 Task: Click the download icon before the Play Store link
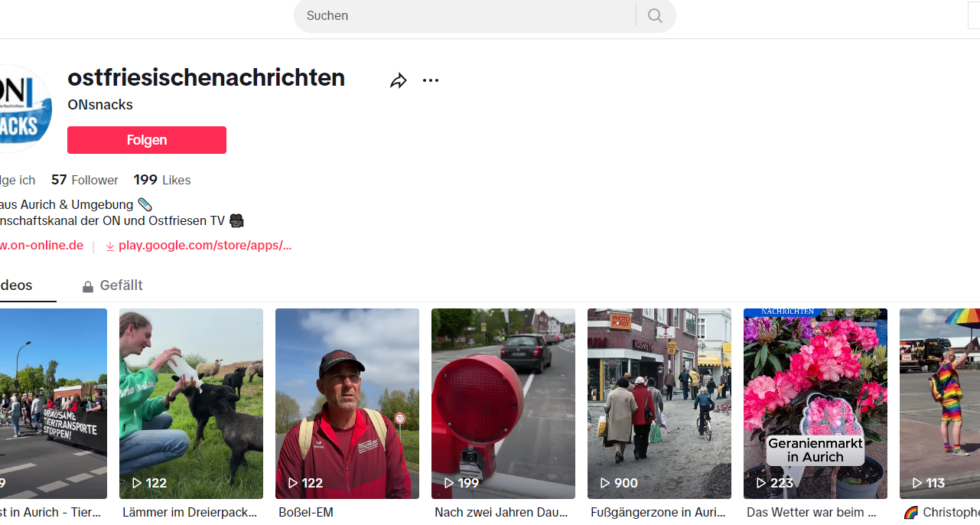point(110,246)
